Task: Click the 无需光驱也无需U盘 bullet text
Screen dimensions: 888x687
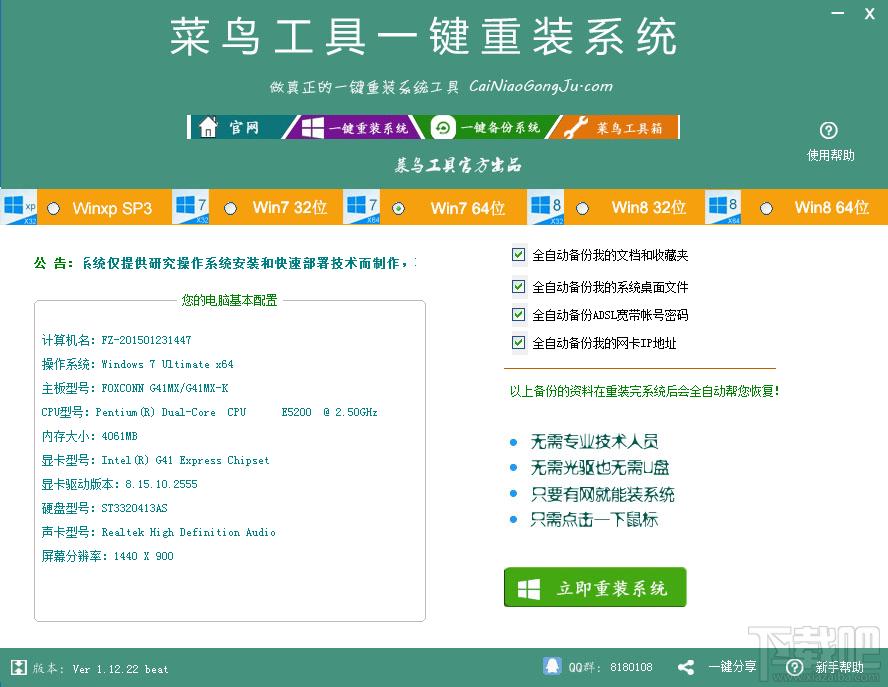Action: click(600, 467)
